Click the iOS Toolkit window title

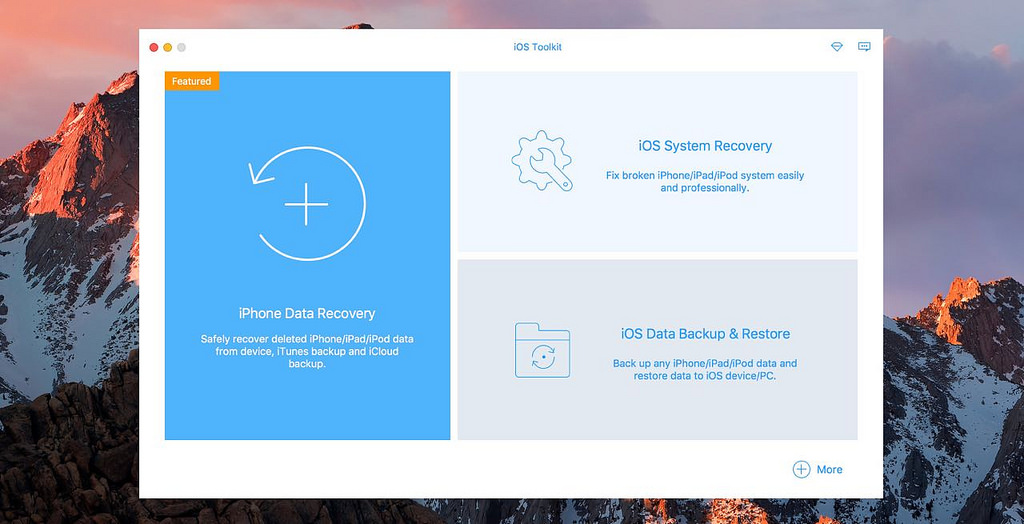[x=535, y=47]
